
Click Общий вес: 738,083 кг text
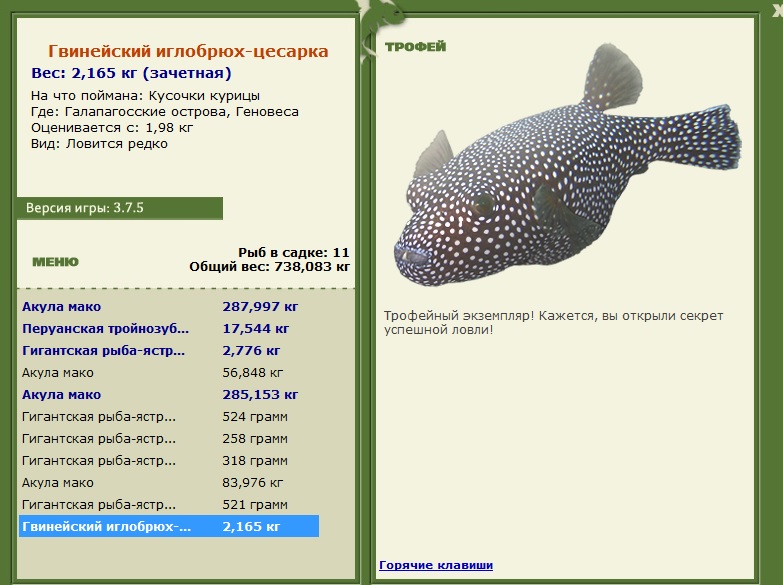(x=269, y=267)
